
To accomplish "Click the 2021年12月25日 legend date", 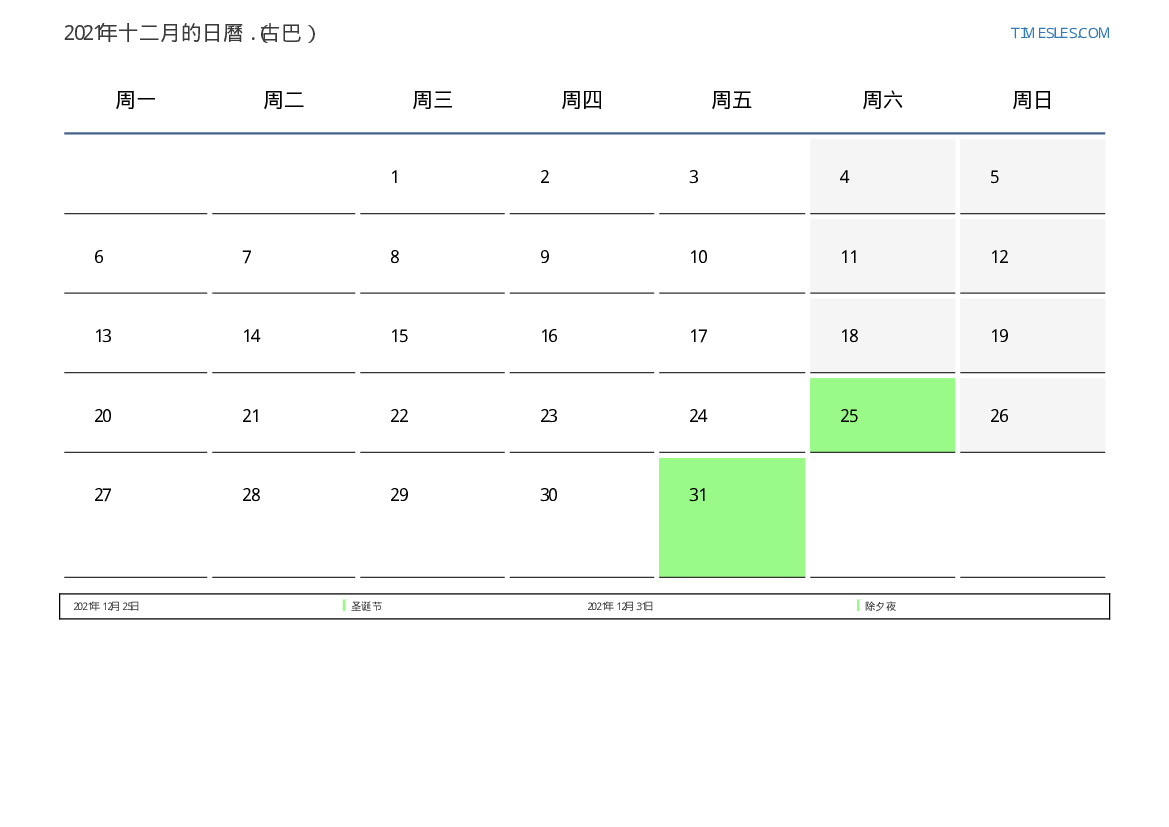I will (106, 606).
